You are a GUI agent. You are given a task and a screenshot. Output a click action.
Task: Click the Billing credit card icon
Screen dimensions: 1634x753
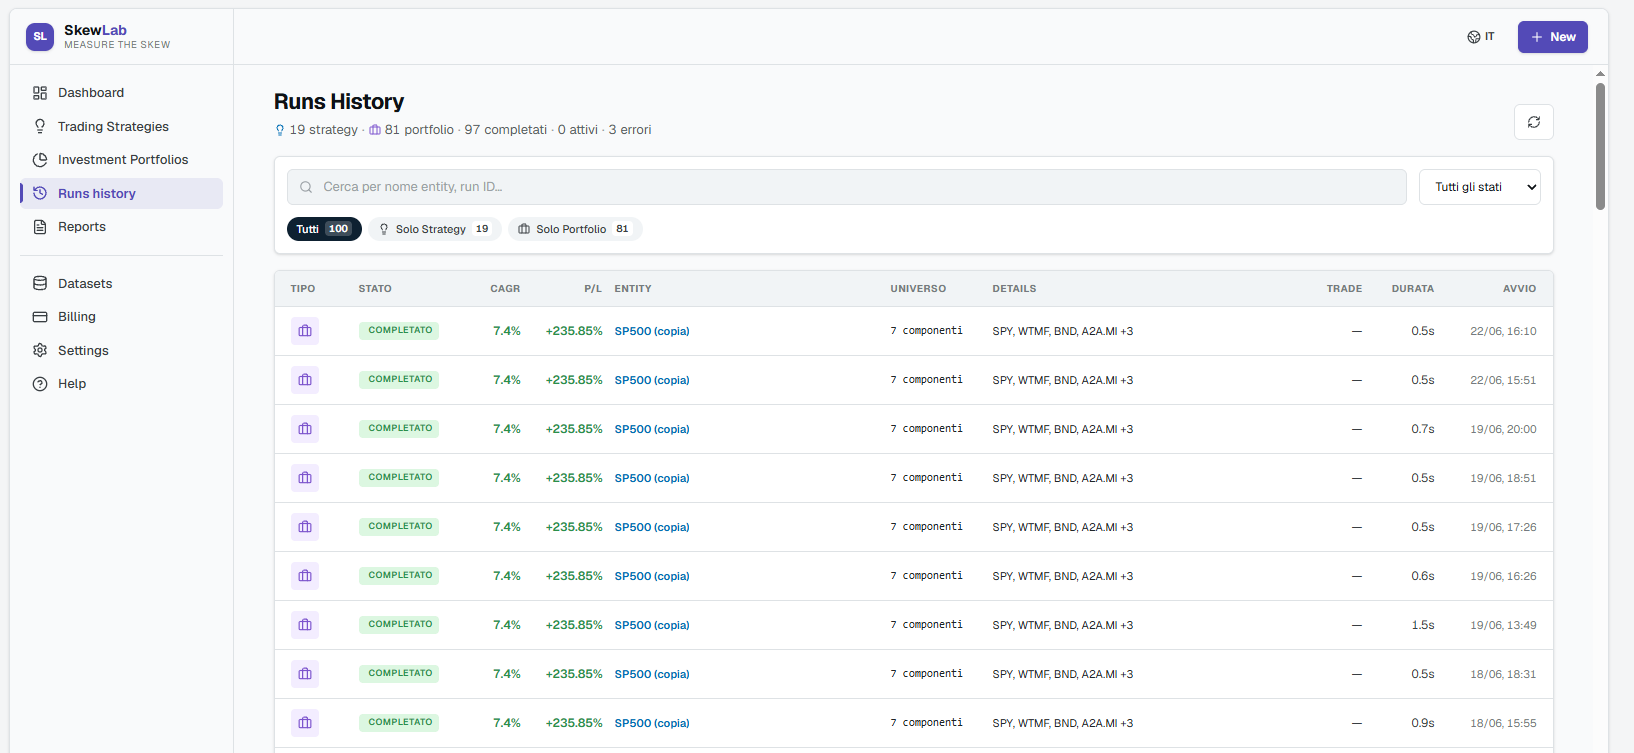click(40, 317)
